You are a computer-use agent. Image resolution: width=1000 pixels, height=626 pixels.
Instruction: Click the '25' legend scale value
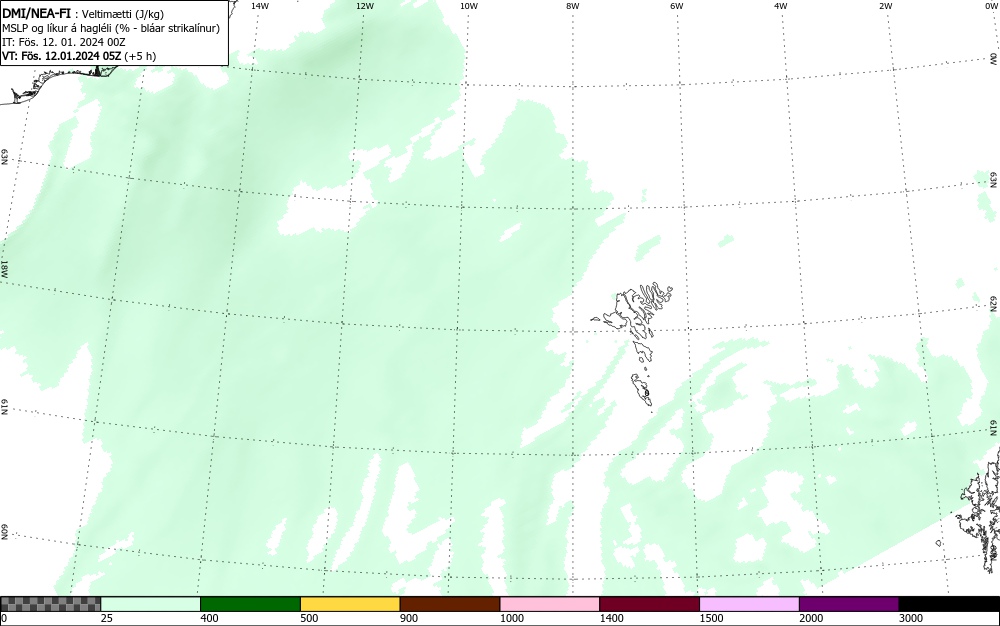click(107, 618)
